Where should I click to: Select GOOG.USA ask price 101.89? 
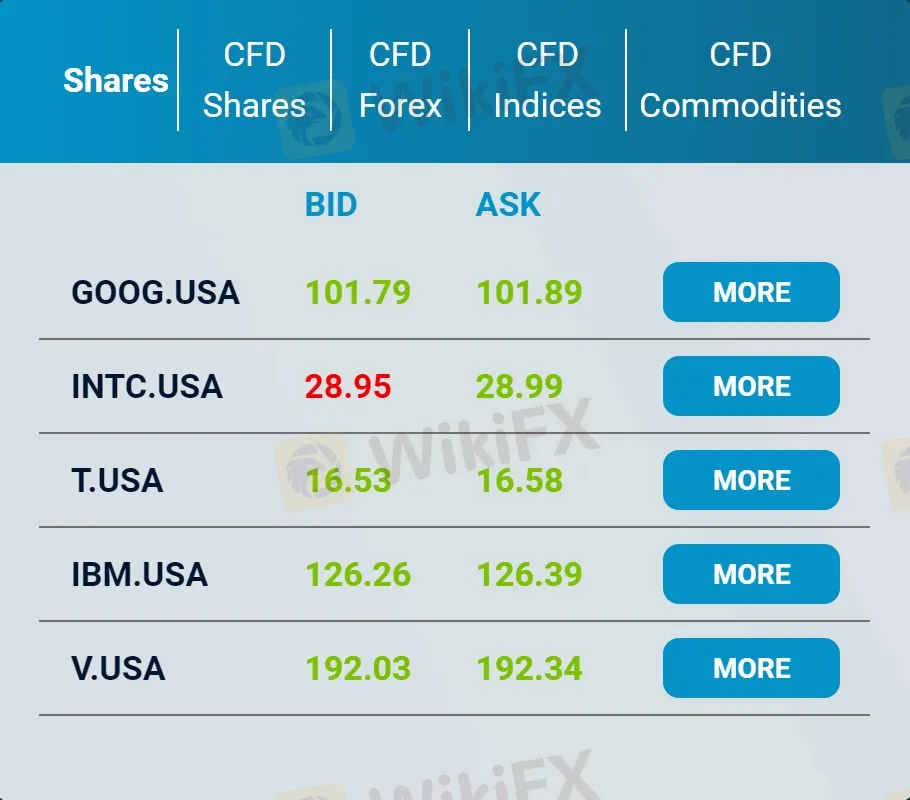click(529, 293)
